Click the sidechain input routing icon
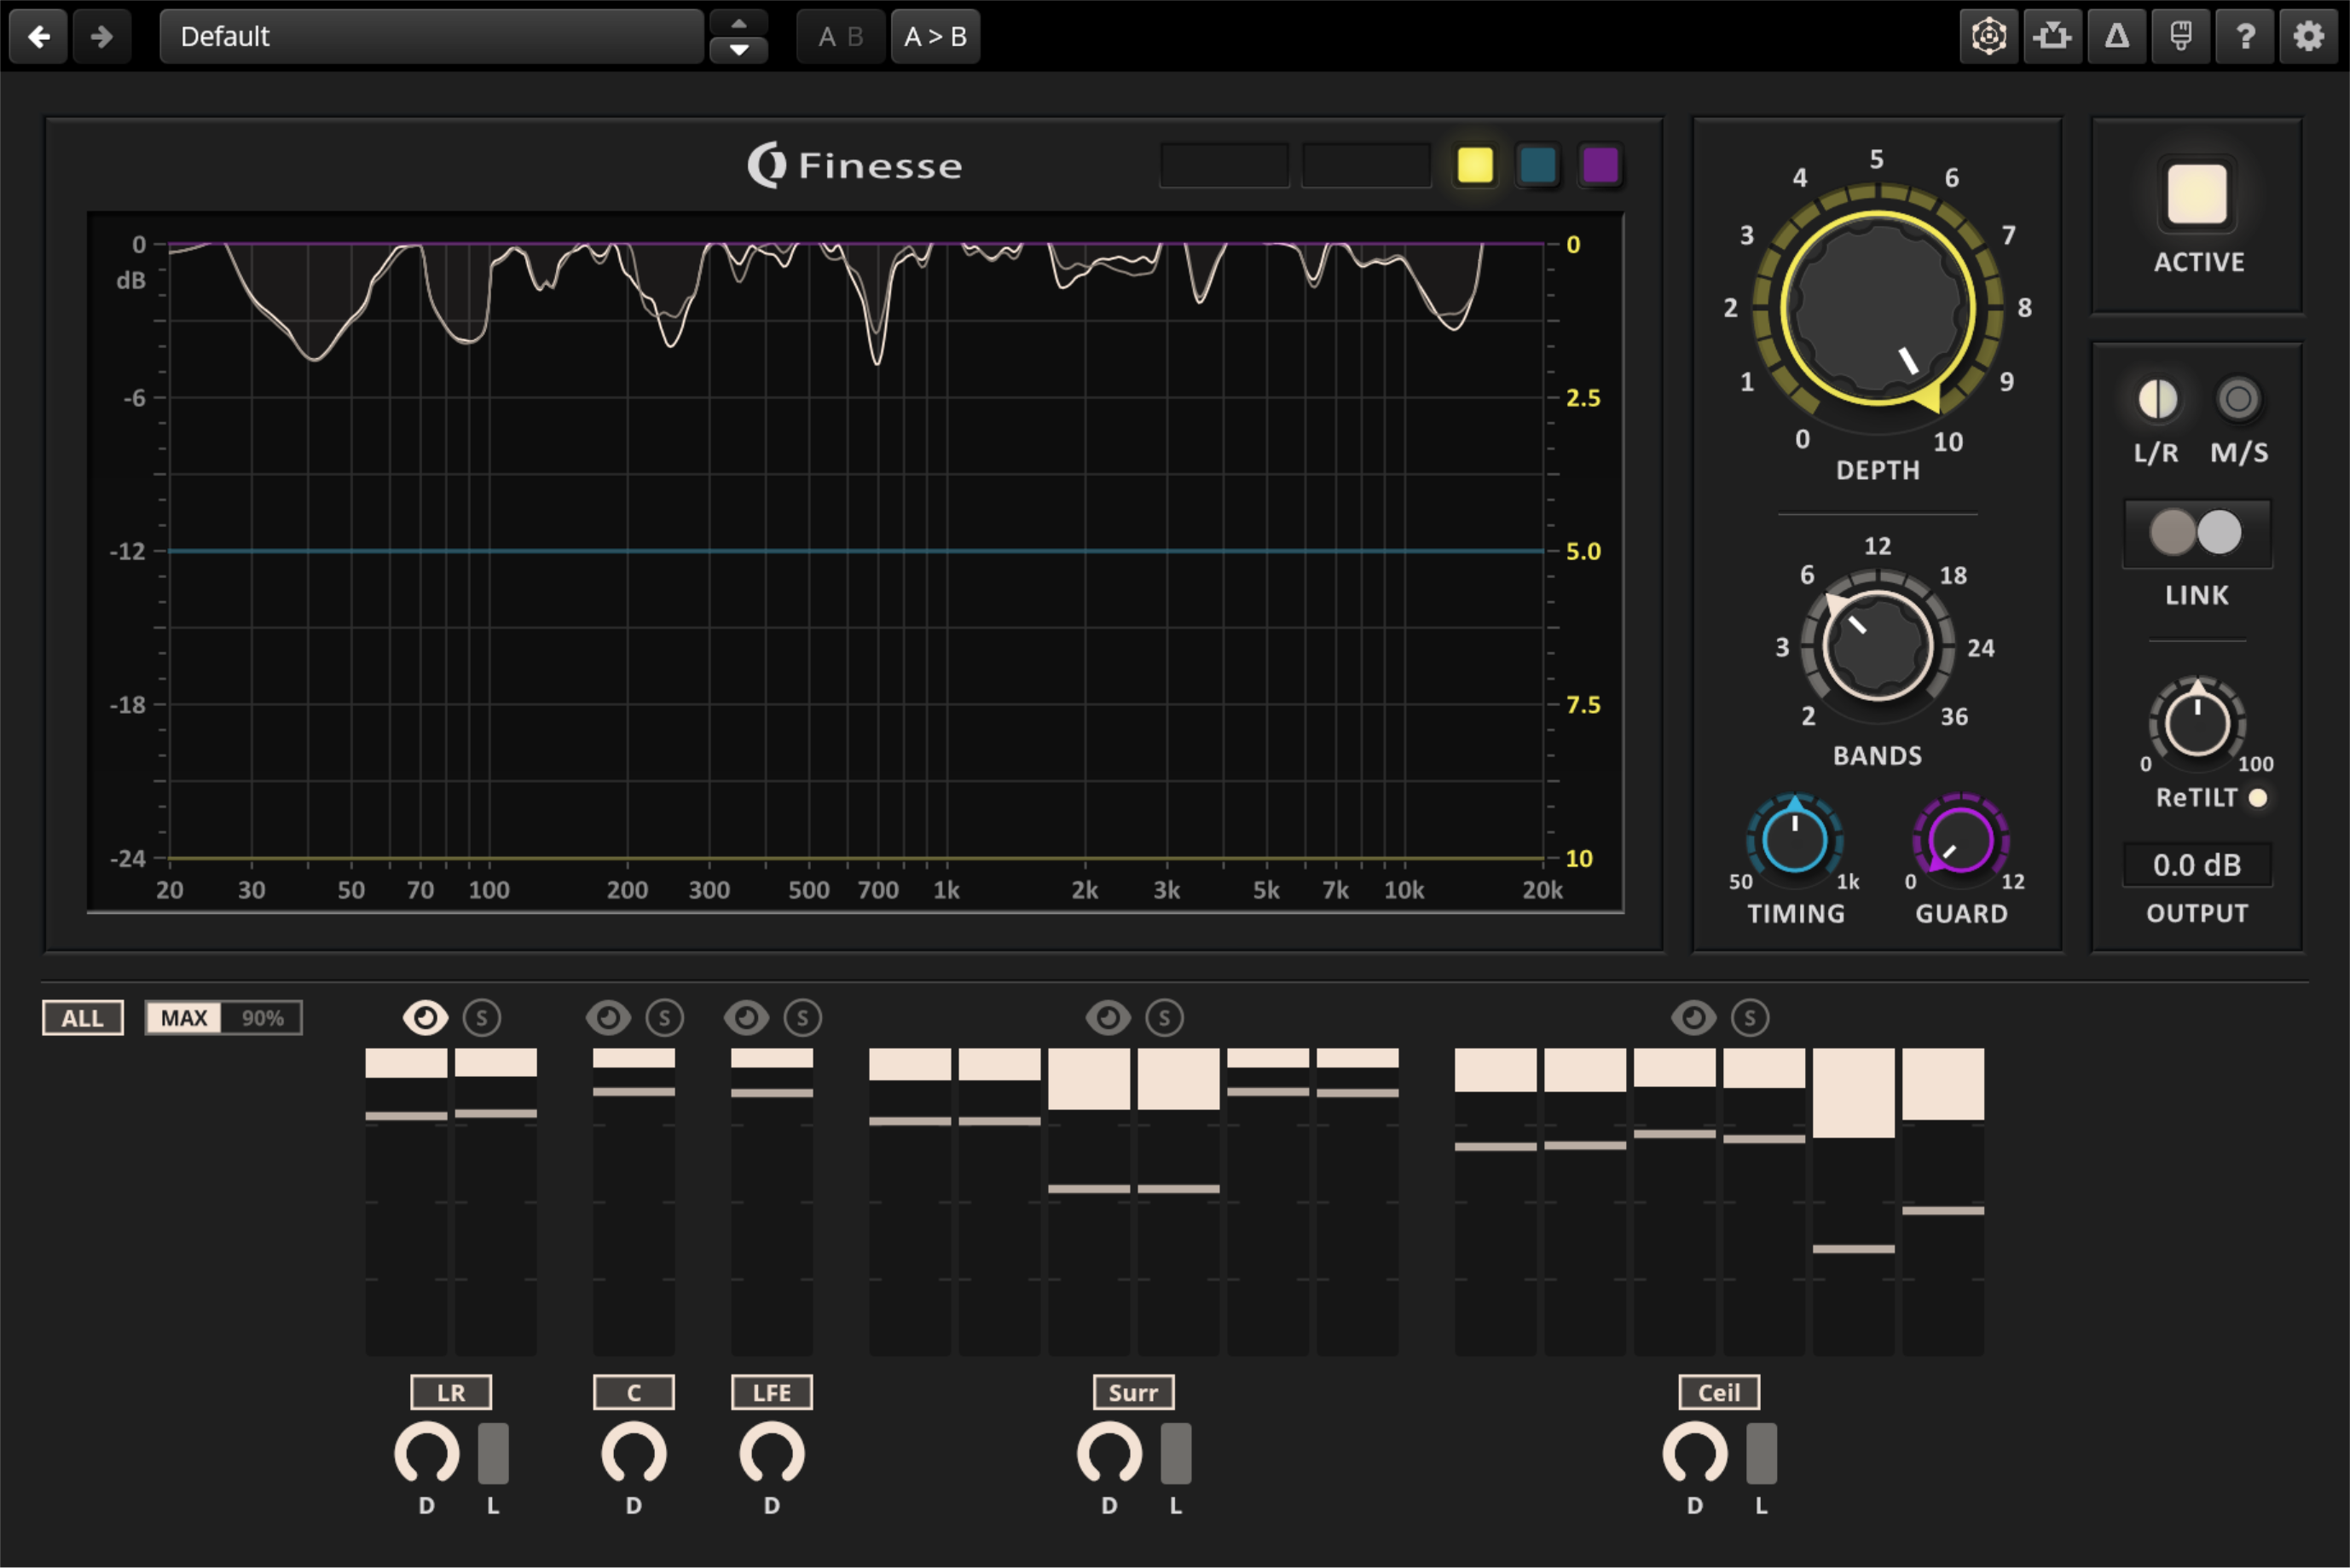The image size is (2350, 1568). click(2053, 37)
